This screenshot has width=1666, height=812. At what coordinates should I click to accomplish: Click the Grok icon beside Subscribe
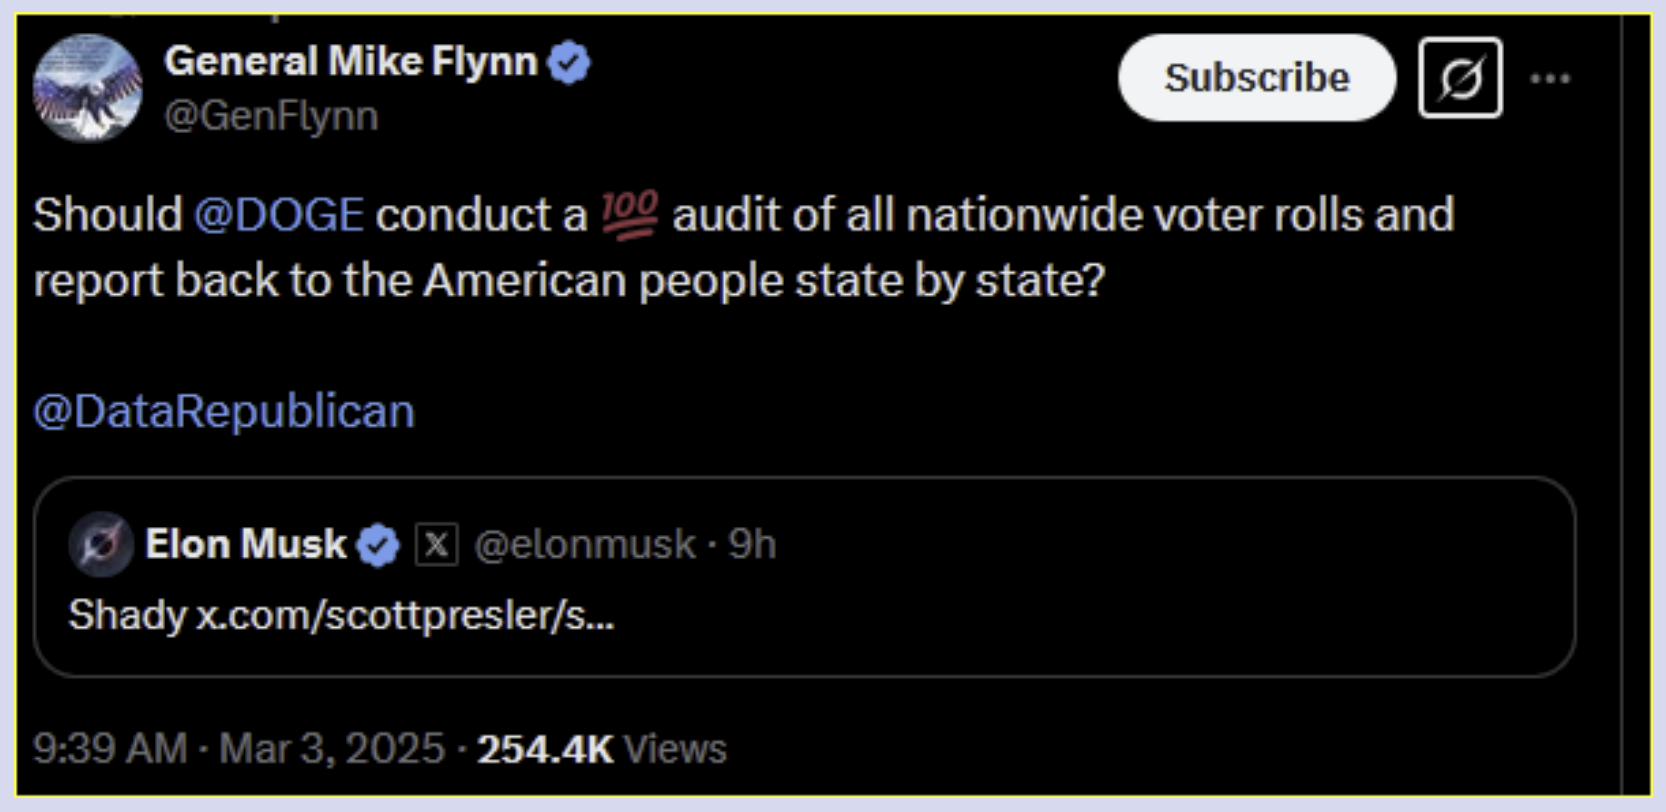1460,78
